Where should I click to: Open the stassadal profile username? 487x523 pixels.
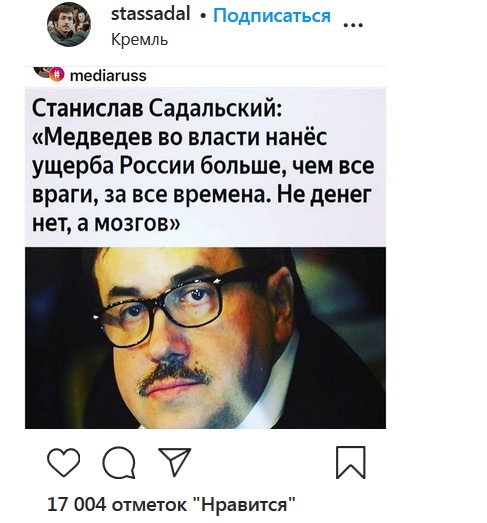pos(150,14)
